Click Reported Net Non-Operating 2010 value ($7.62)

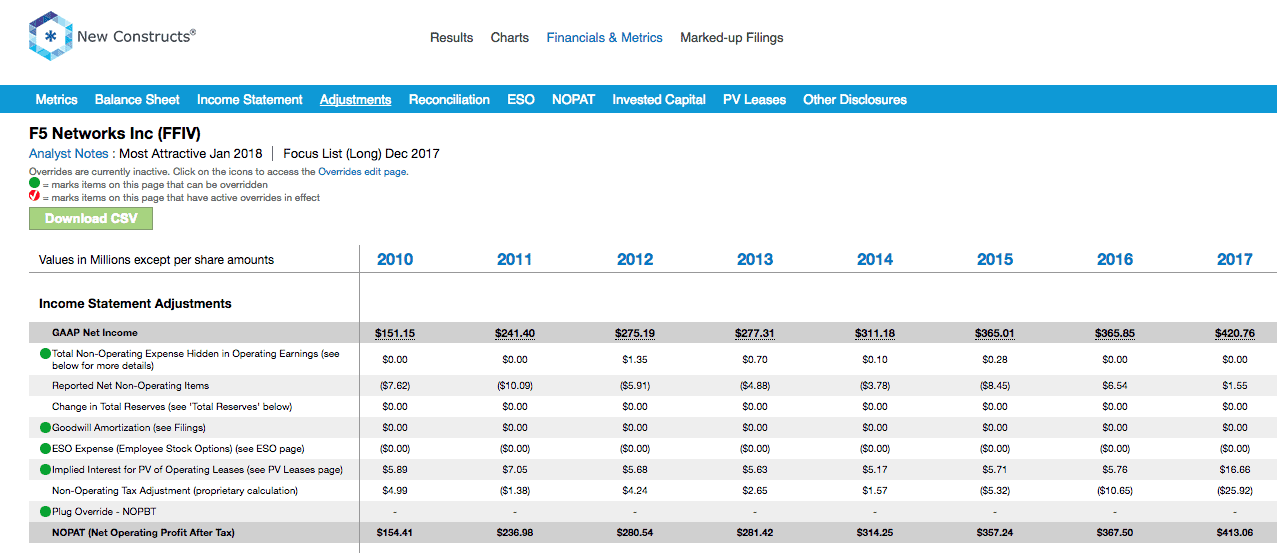coord(395,385)
